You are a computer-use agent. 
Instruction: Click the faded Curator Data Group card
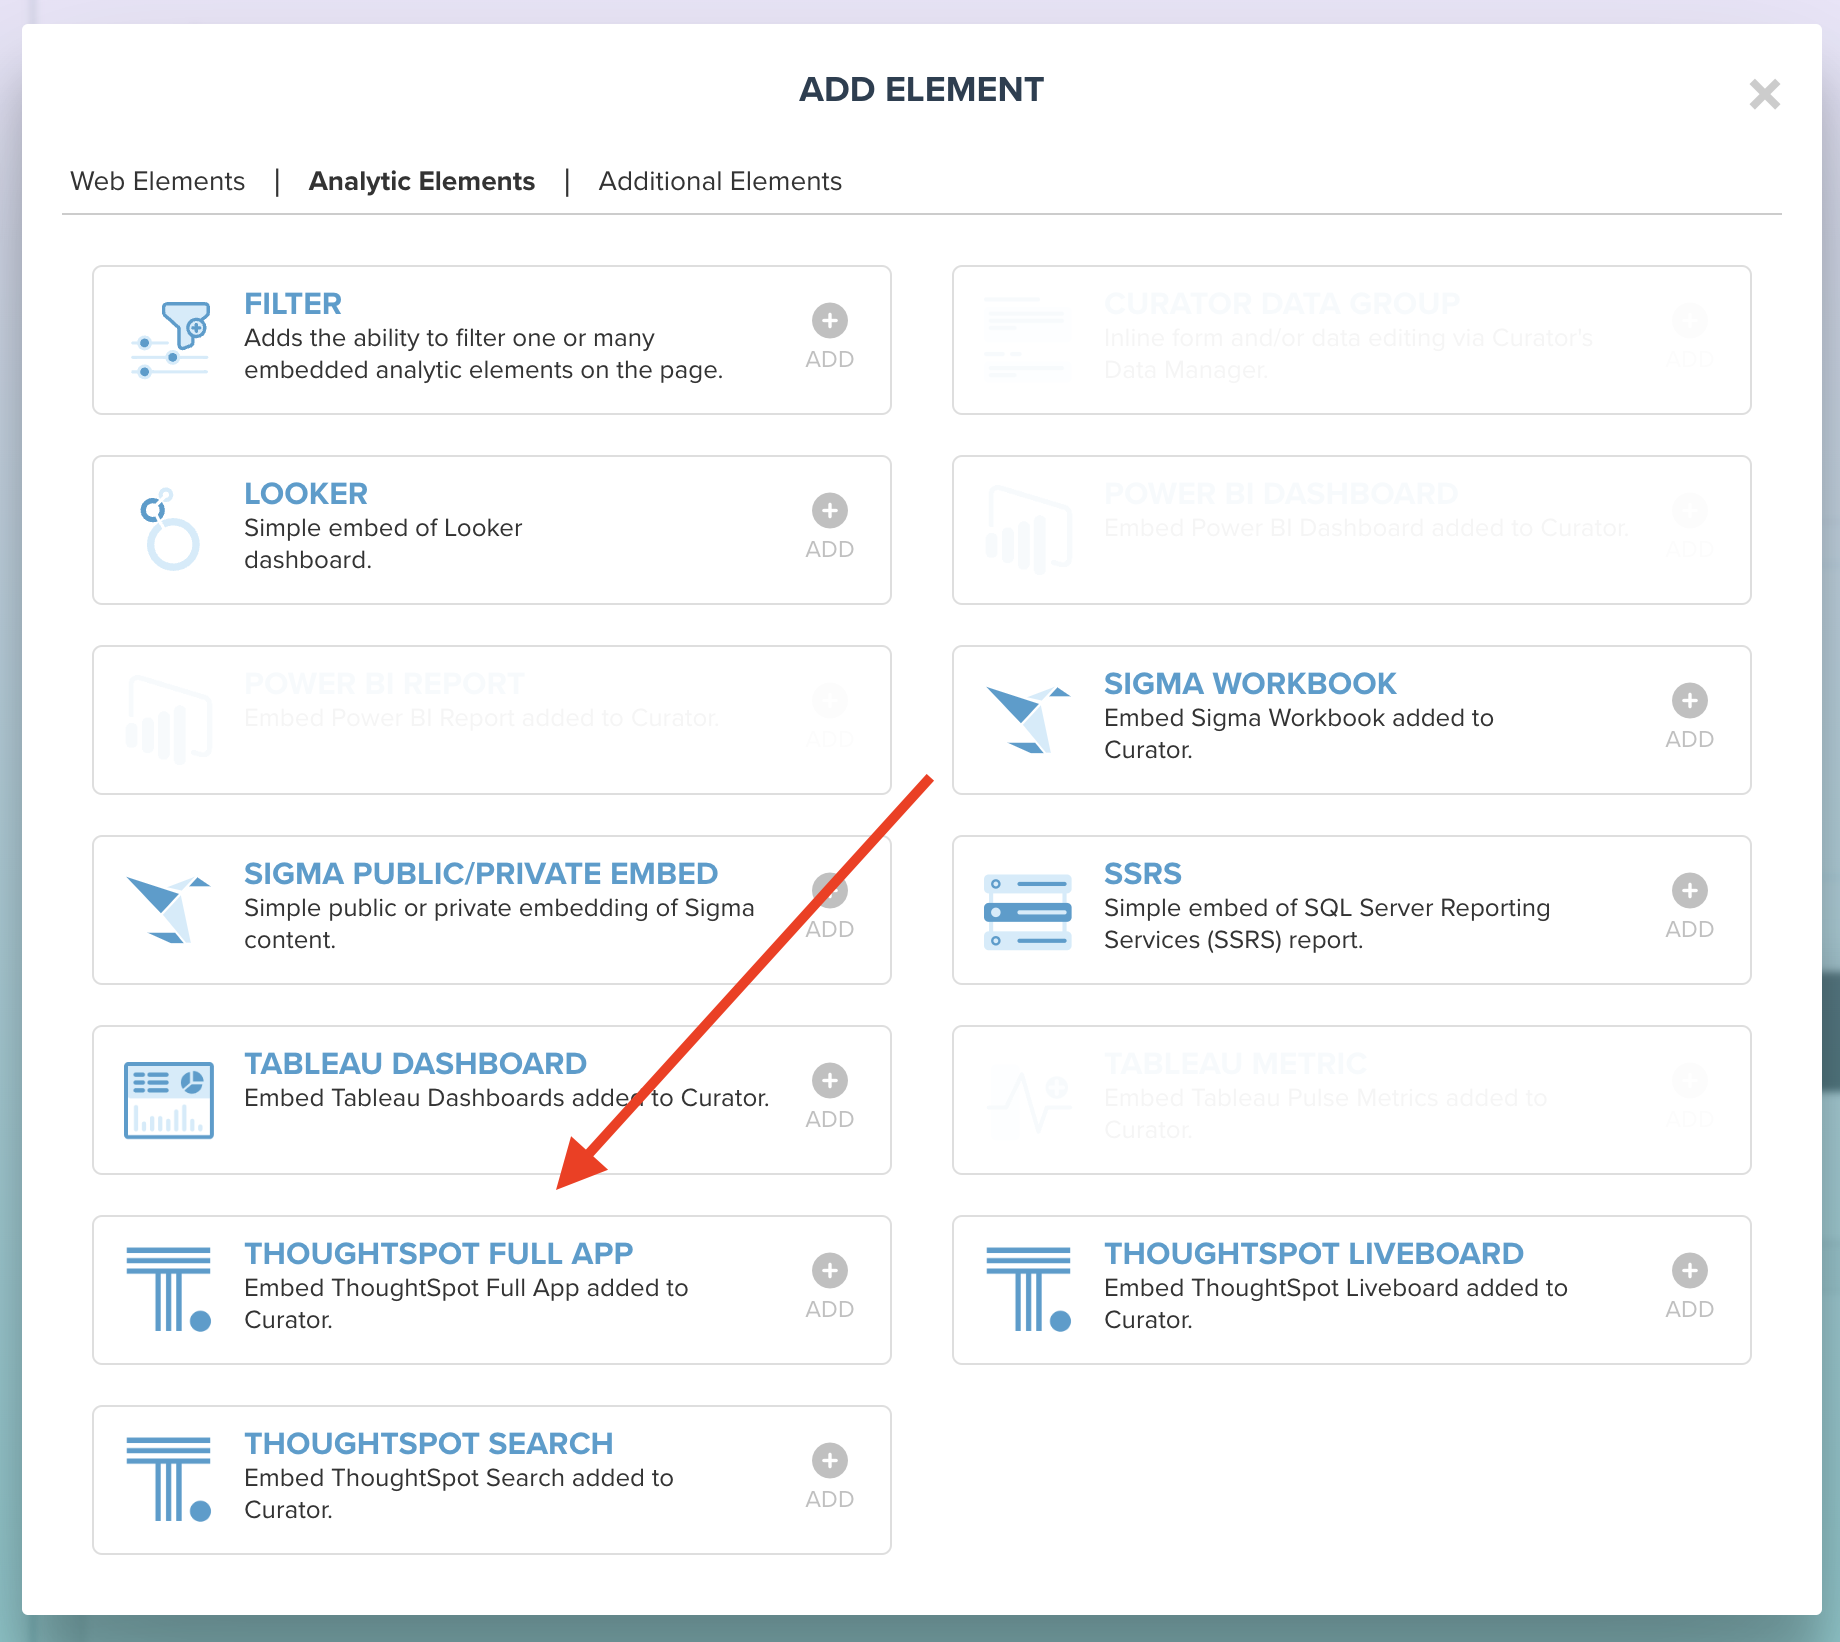(1352, 340)
